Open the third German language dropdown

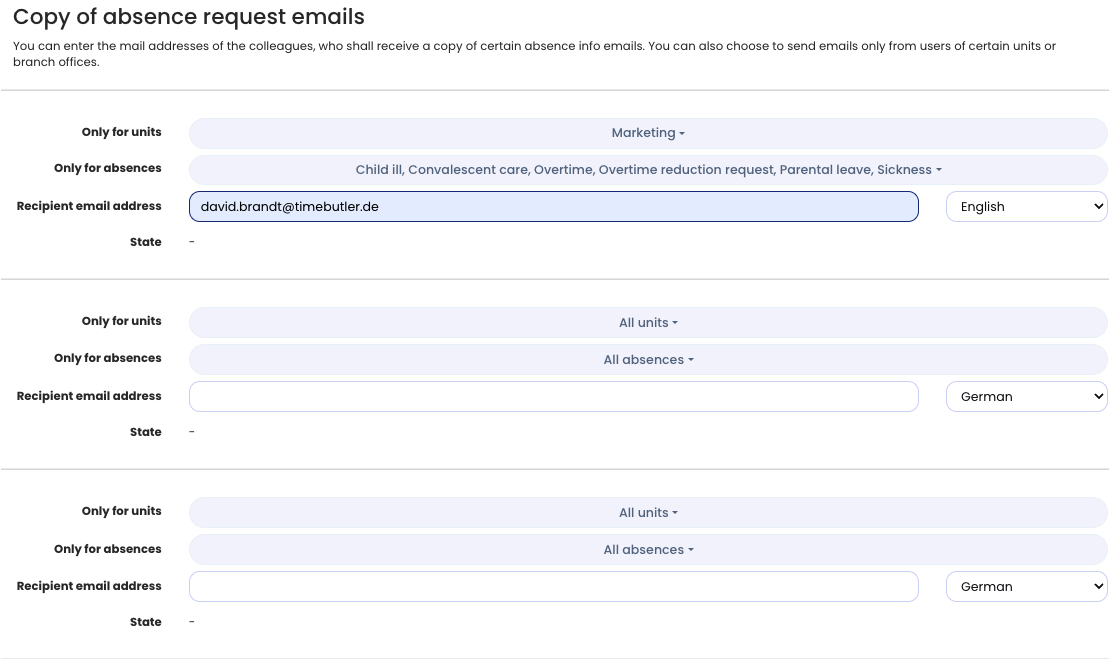pyautogui.click(x=1025, y=586)
